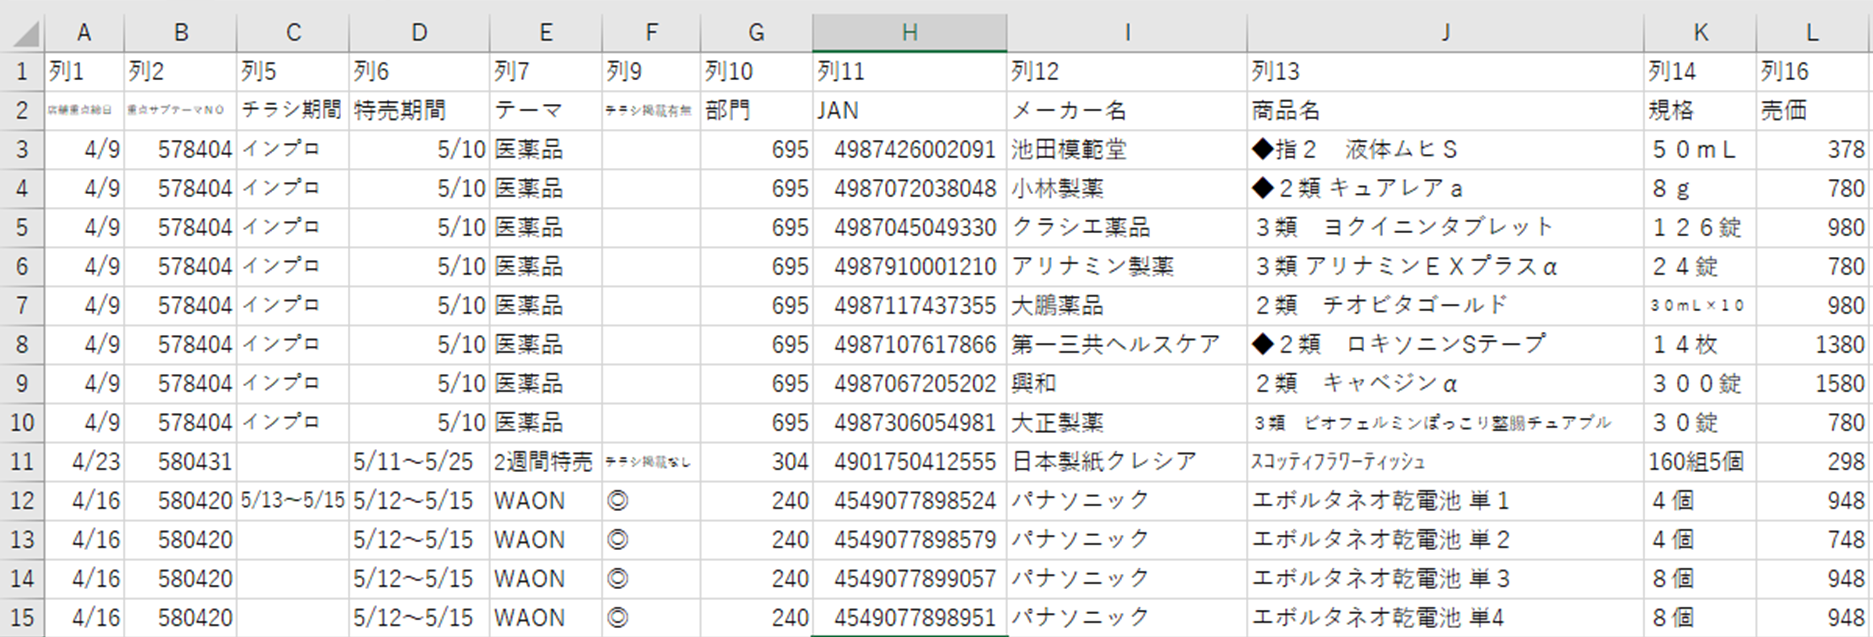
Task: Click cell containing 列1
Action: (84, 71)
